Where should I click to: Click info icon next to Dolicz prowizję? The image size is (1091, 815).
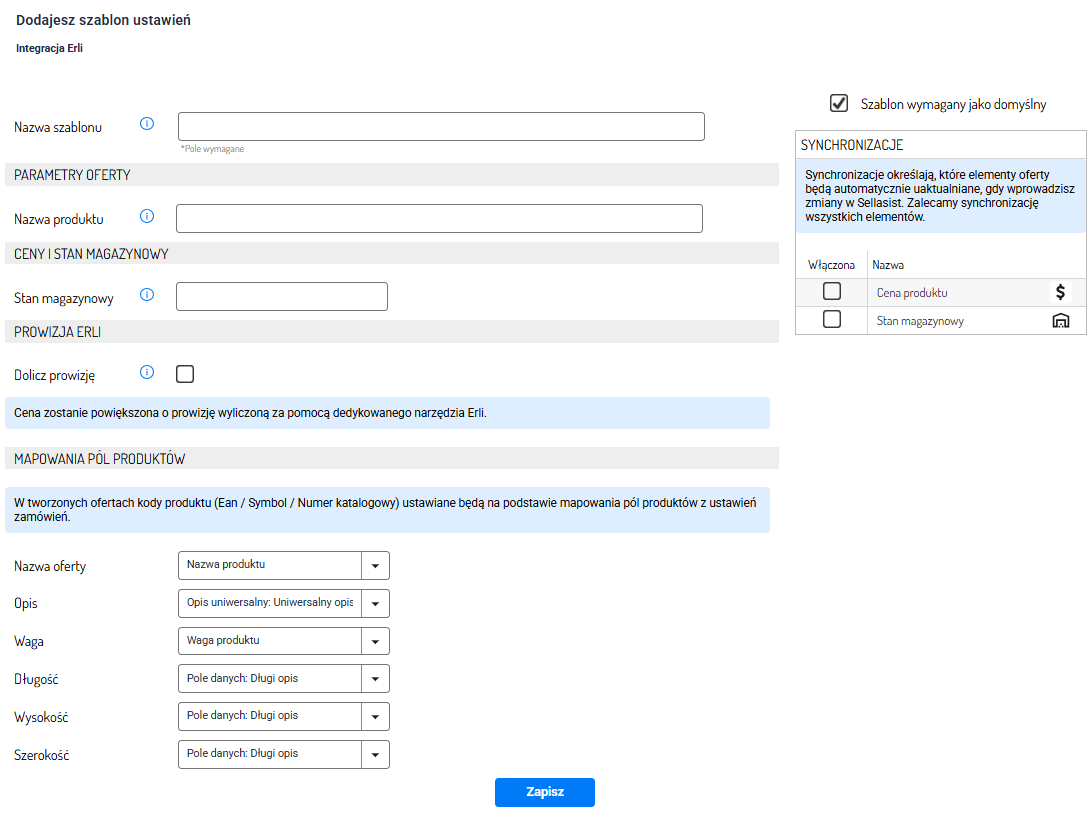click(147, 373)
